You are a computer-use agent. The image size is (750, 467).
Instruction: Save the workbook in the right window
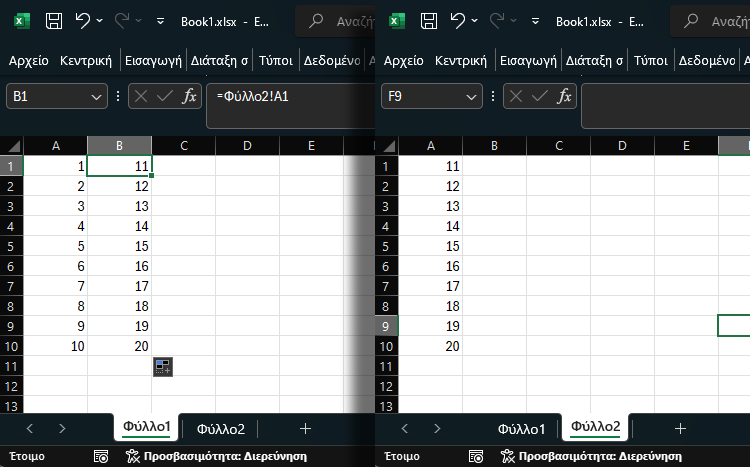tap(429, 21)
